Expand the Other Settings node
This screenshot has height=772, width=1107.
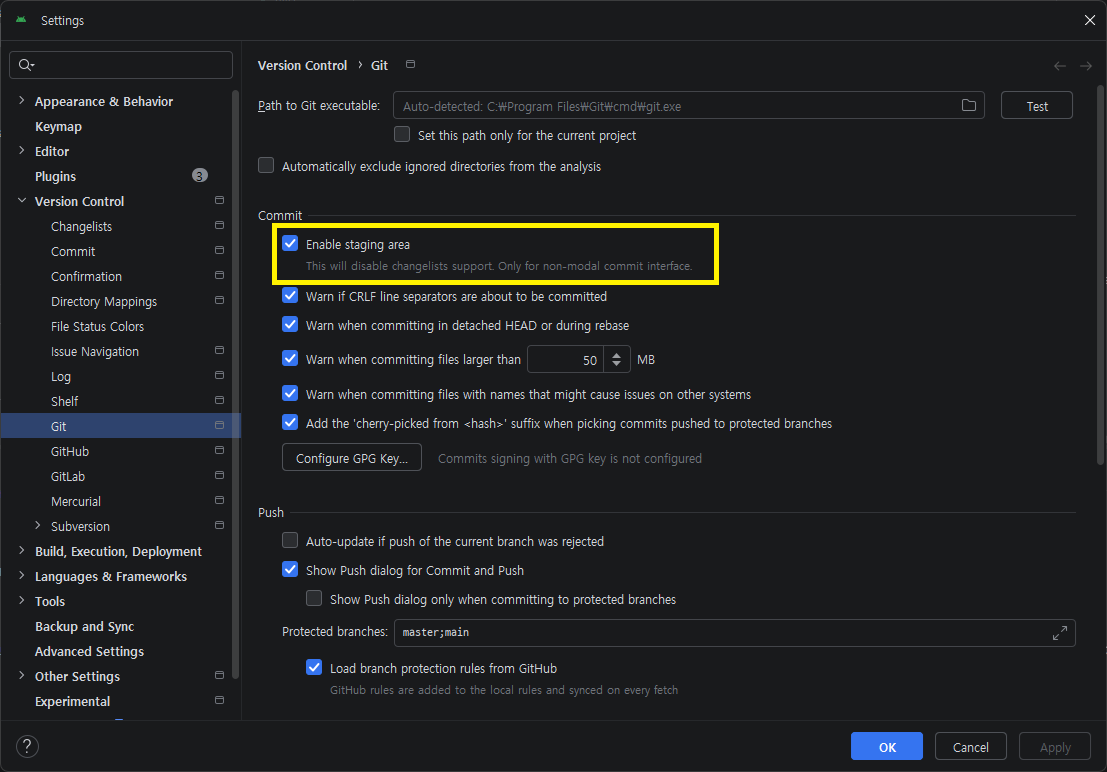tap(21, 676)
